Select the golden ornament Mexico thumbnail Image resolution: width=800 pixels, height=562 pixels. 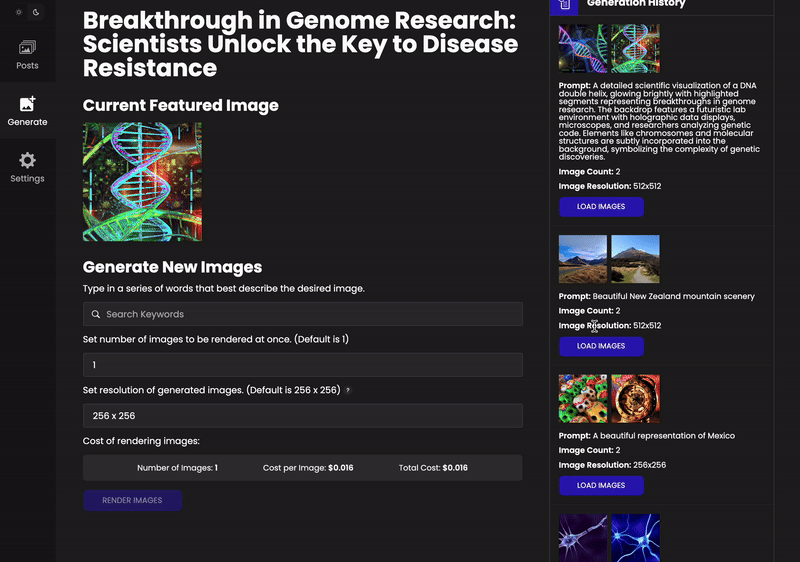[x=635, y=399]
